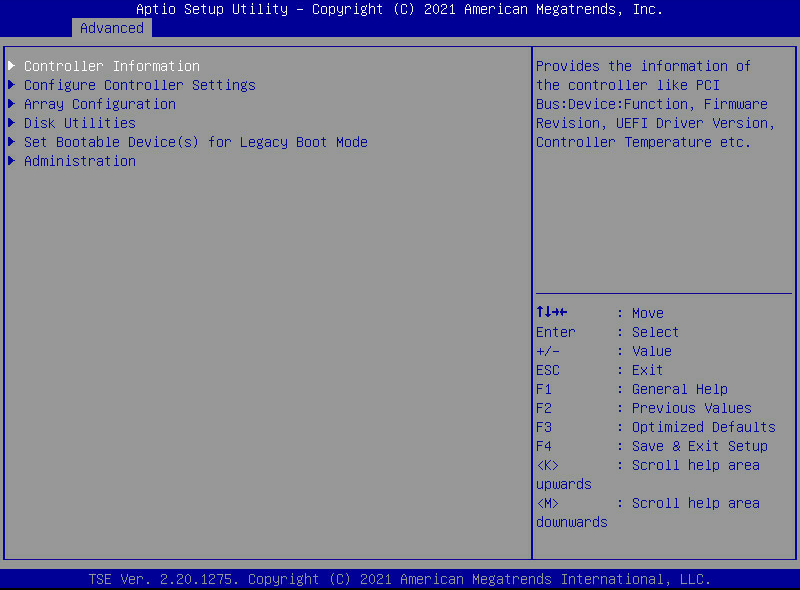Click the '+/-' key label

point(548,351)
